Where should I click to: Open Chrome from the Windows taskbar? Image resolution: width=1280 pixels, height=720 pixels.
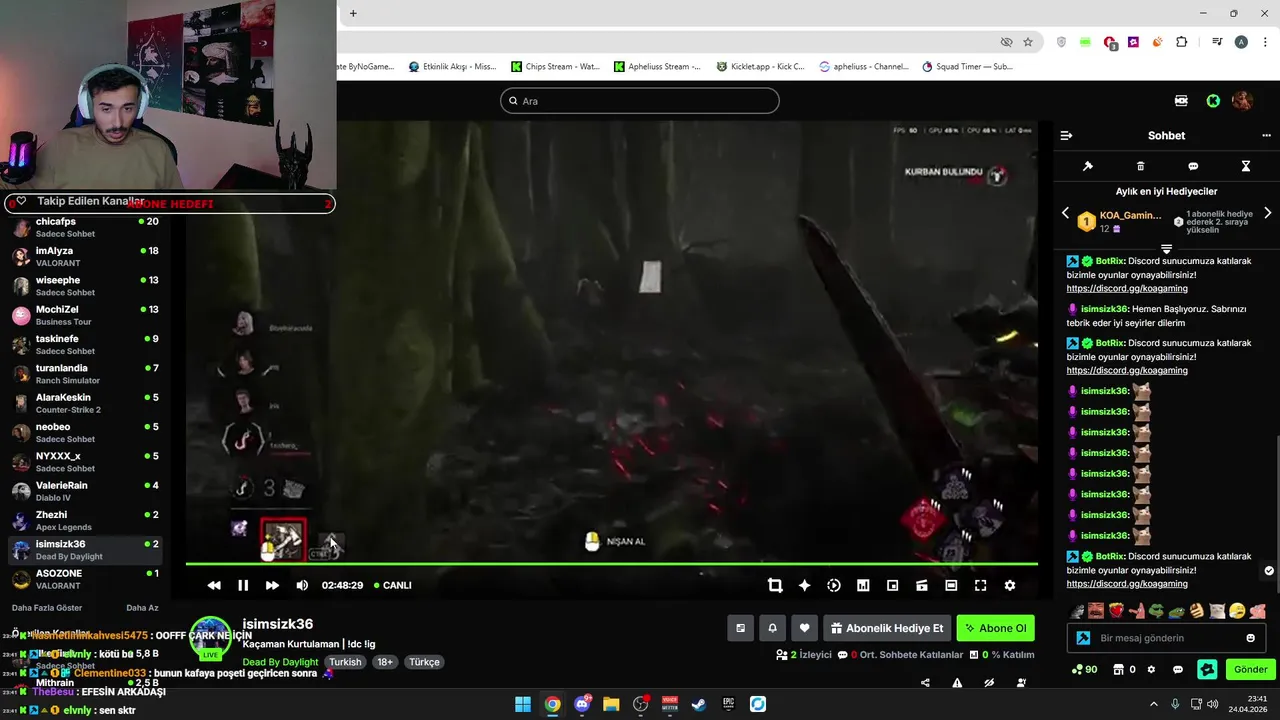[552, 704]
